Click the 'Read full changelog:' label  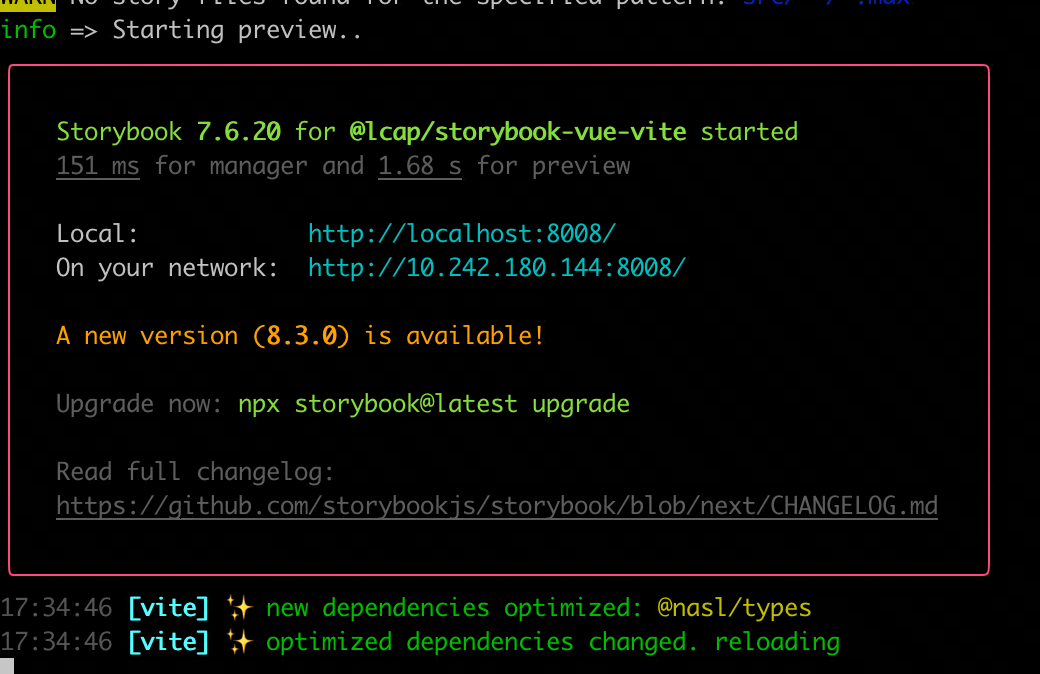tap(195, 472)
